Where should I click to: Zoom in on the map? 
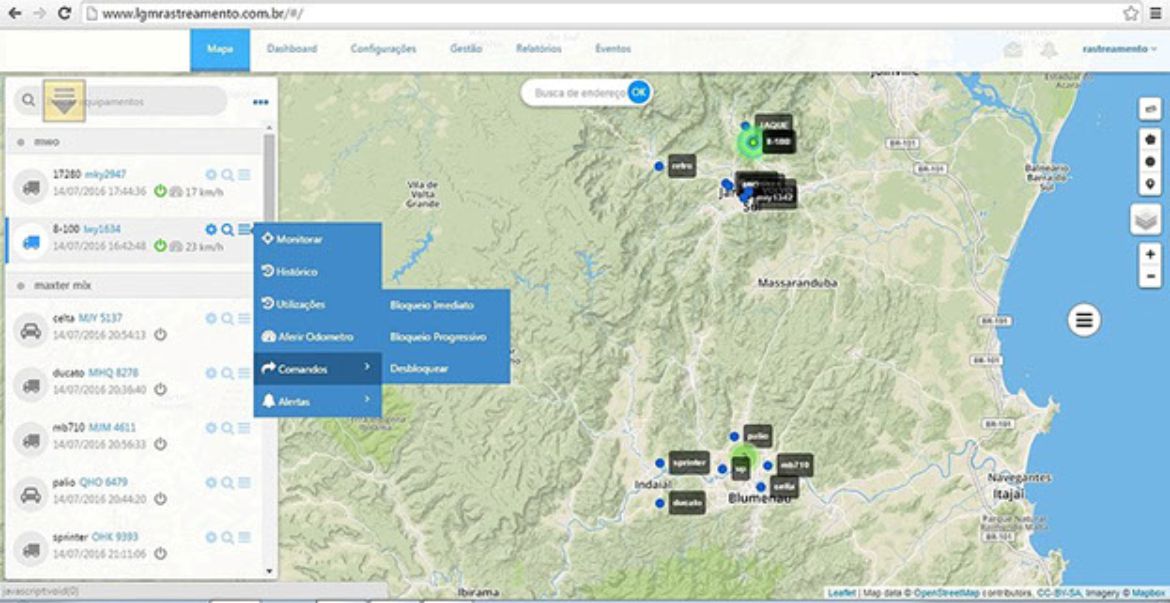click(1150, 254)
